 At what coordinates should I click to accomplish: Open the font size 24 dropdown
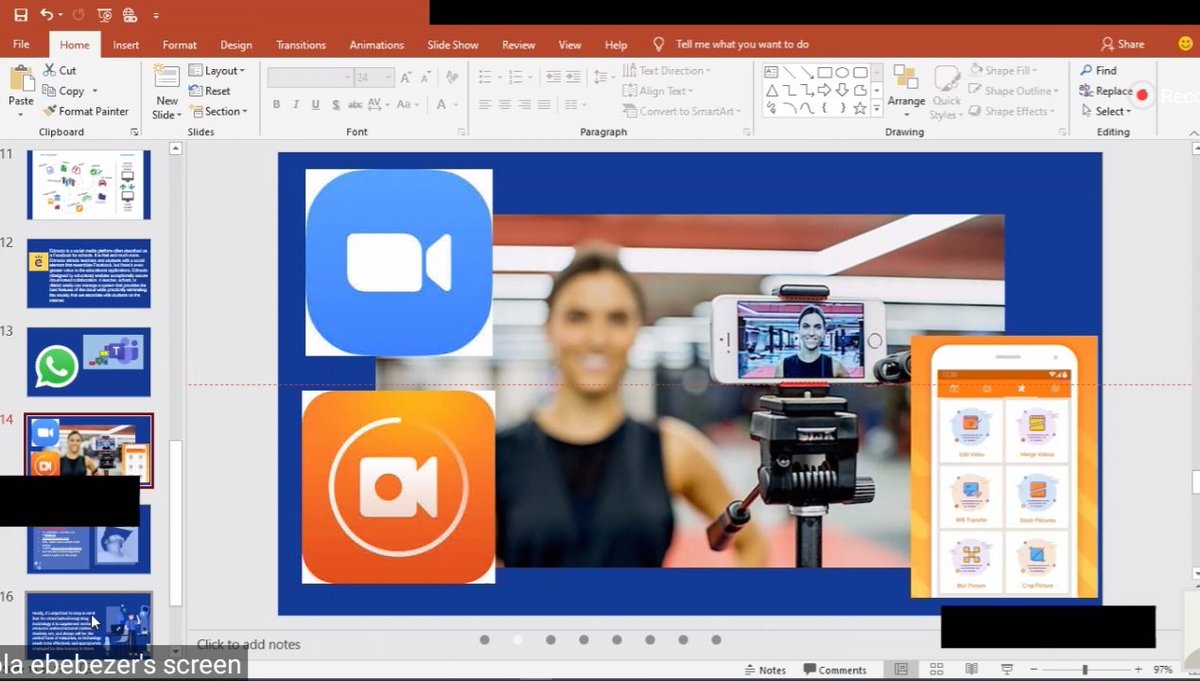374,77
